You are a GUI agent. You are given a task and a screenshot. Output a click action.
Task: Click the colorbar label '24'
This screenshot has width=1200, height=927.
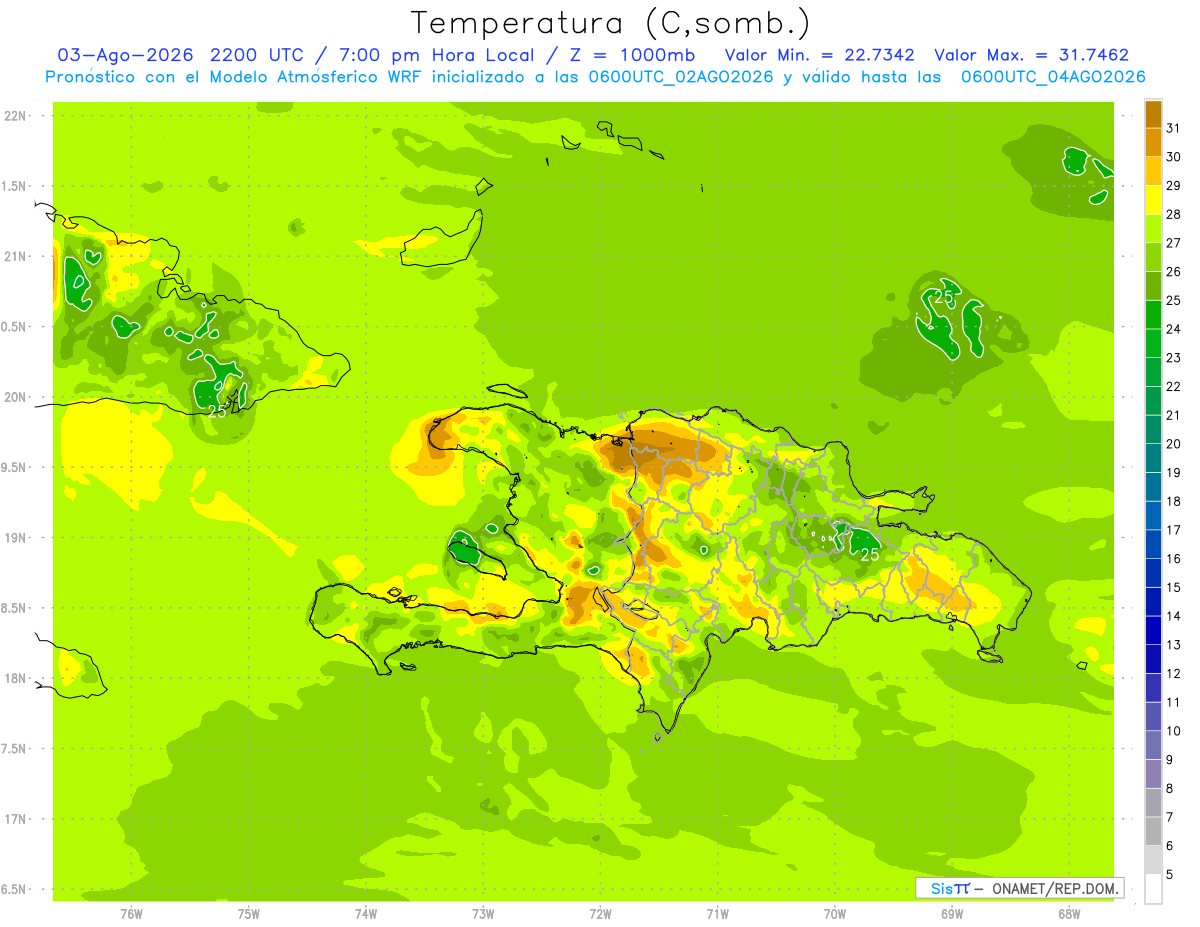pyautogui.click(x=1174, y=329)
